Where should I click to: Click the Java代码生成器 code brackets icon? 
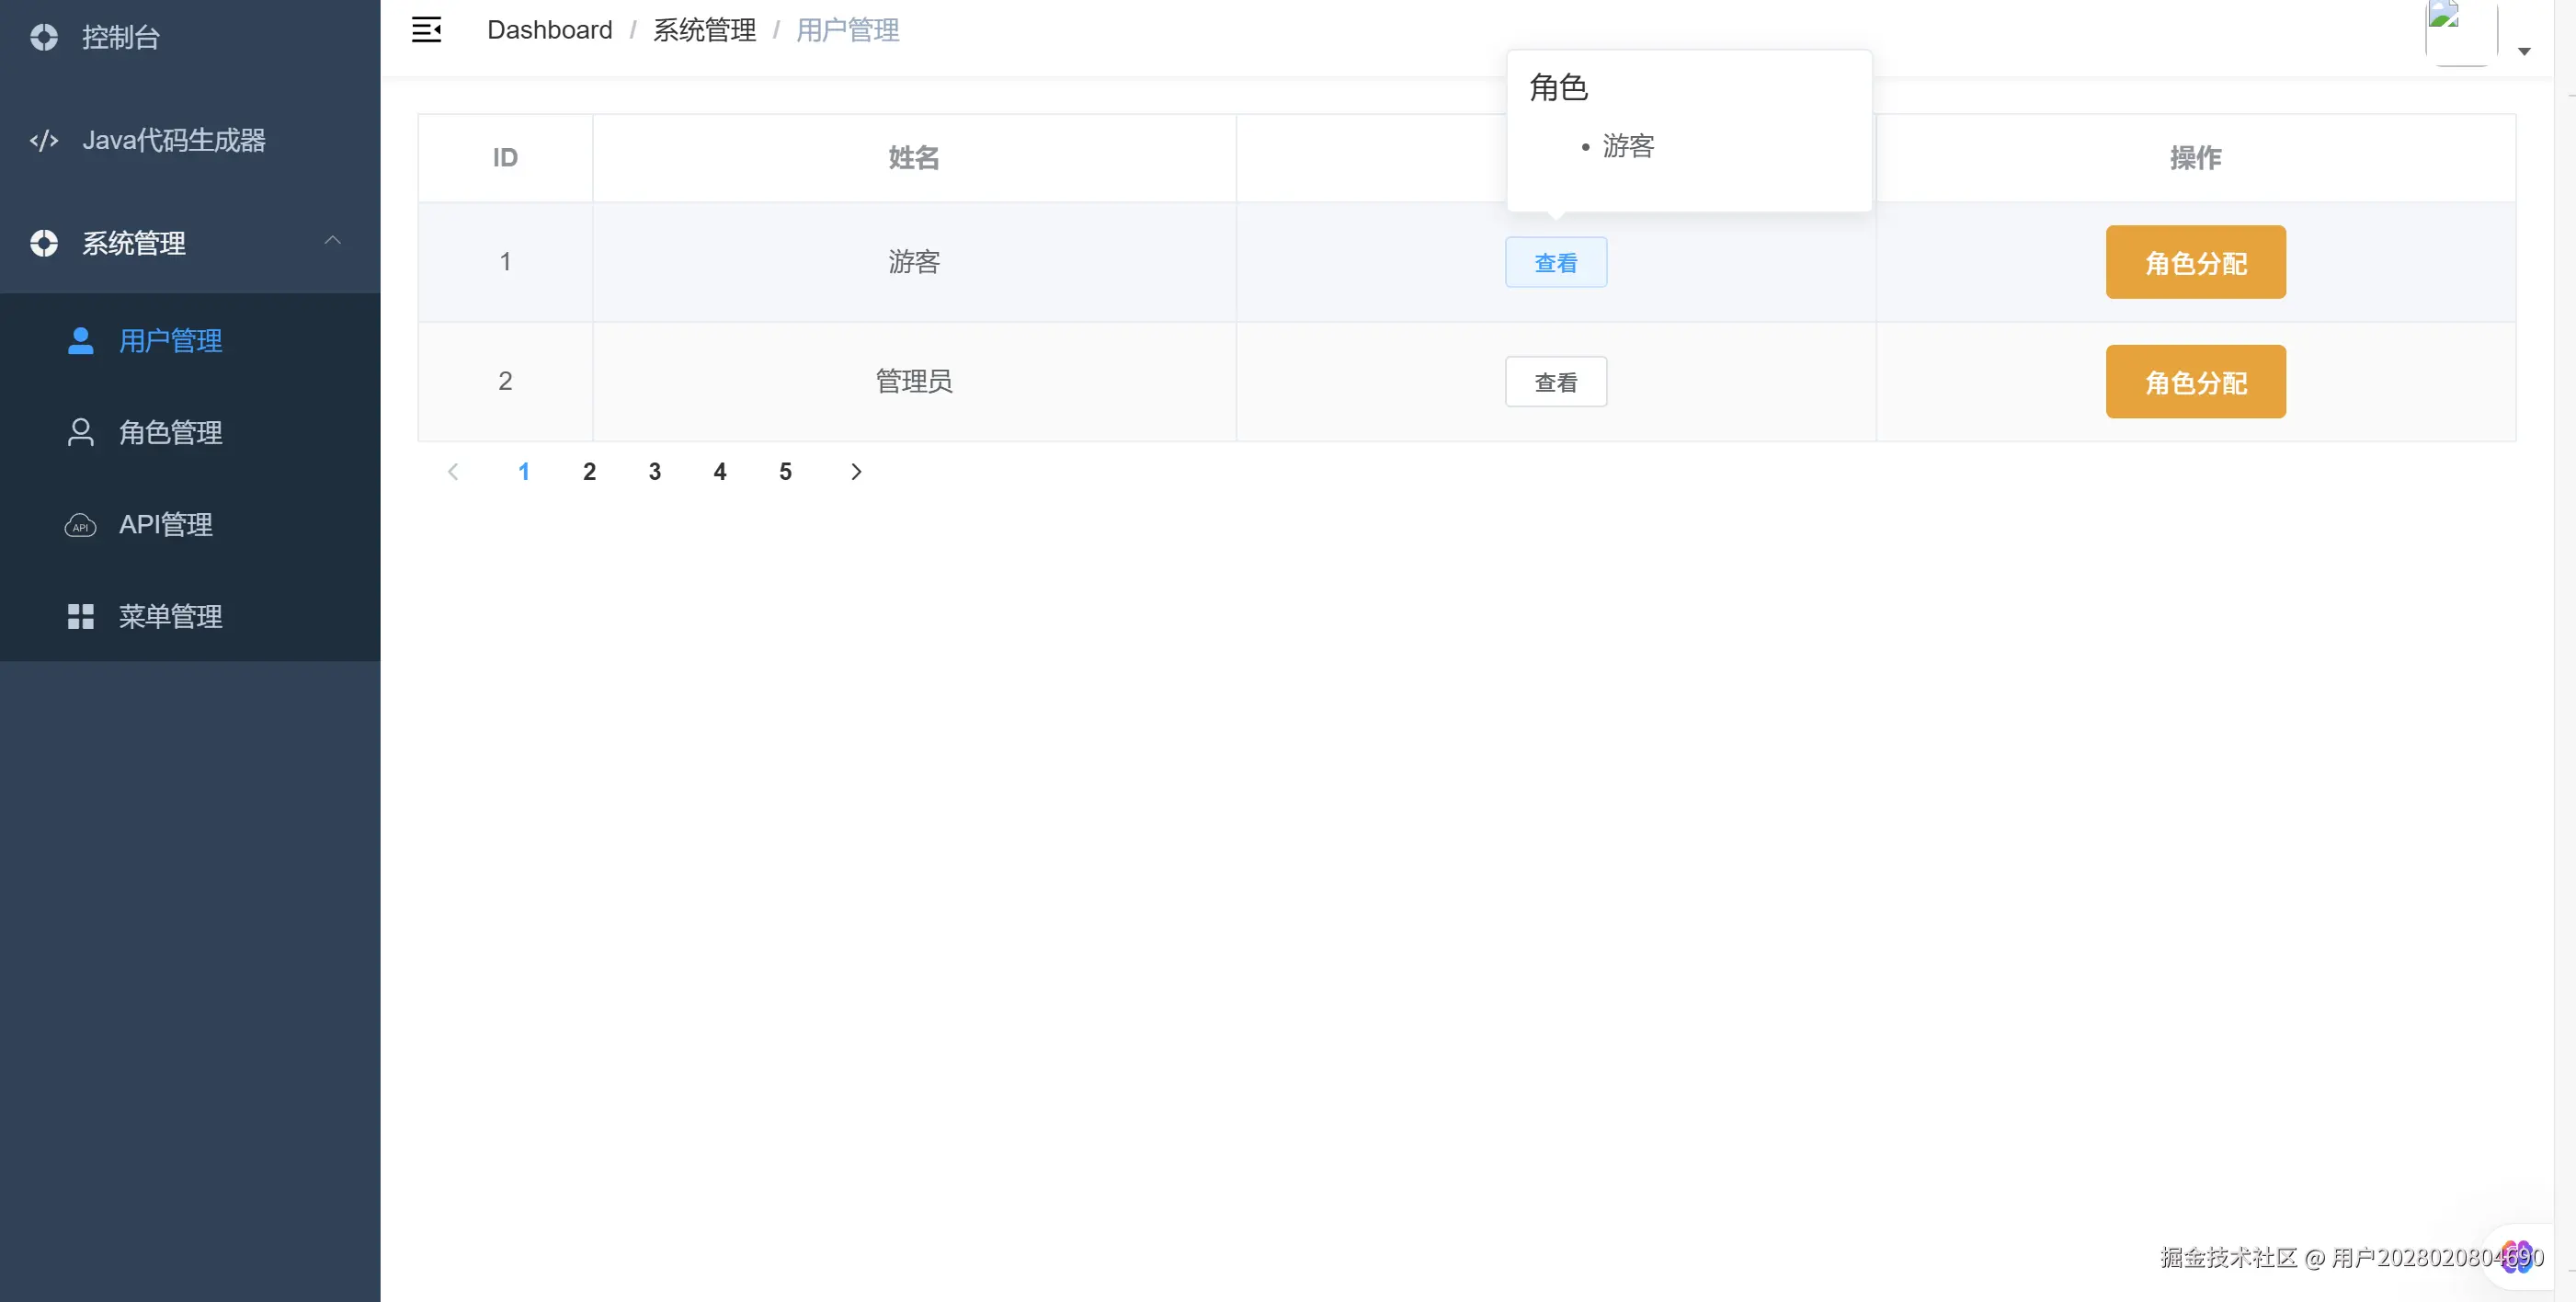[x=44, y=140]
